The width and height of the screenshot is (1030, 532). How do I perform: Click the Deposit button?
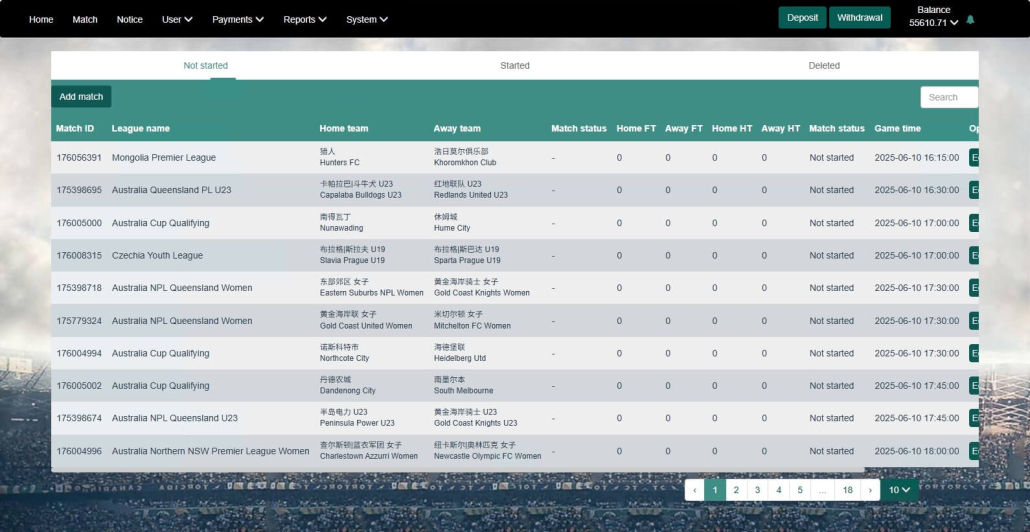802,18
